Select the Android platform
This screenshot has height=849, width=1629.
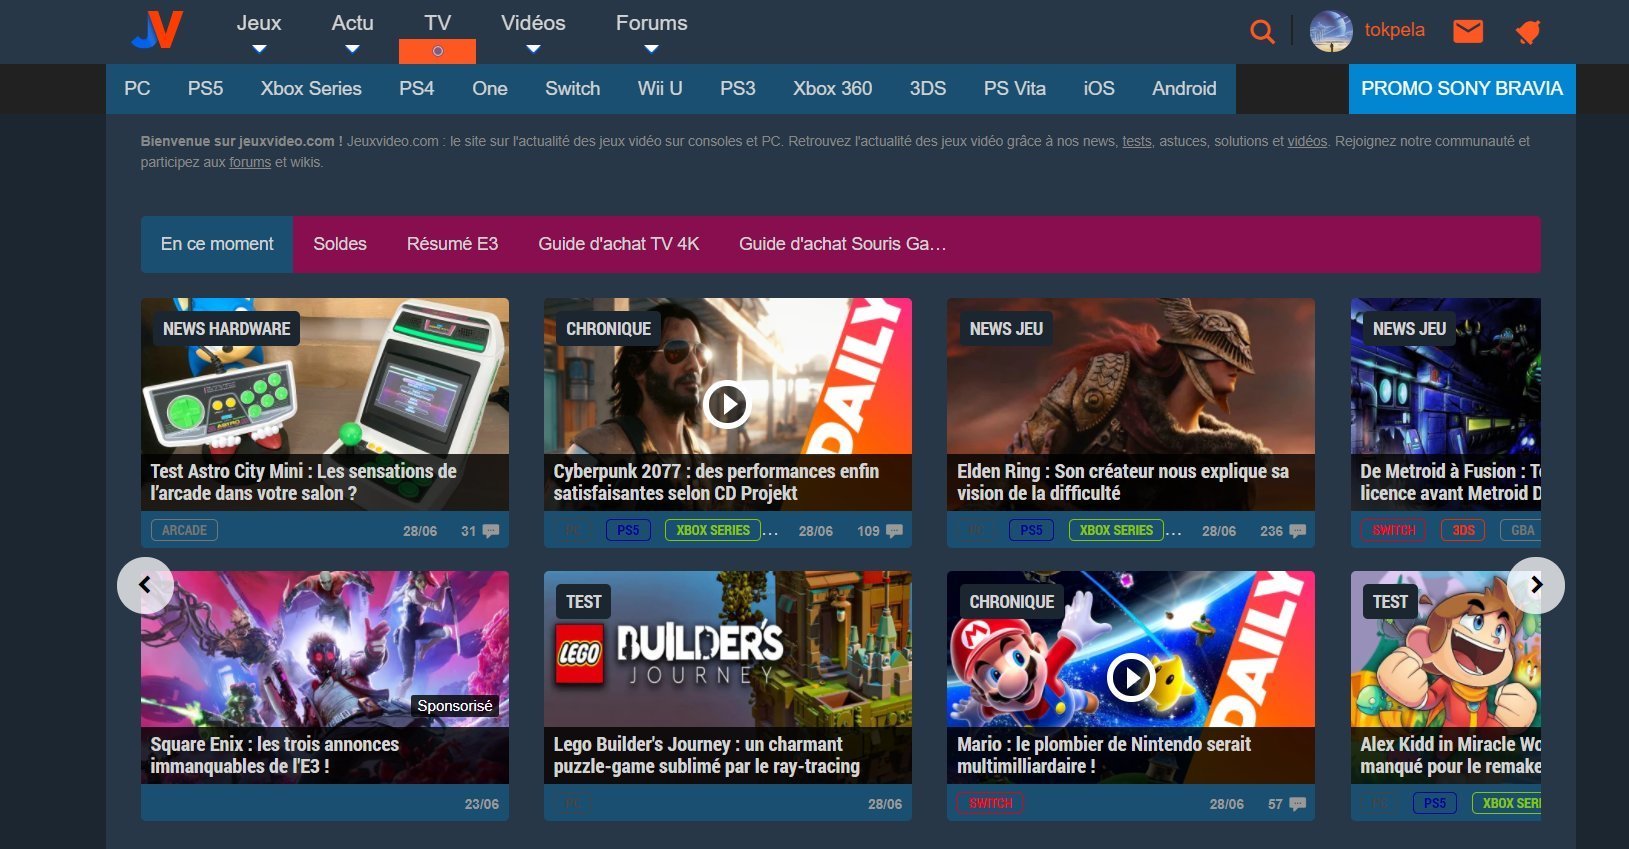1184,89
